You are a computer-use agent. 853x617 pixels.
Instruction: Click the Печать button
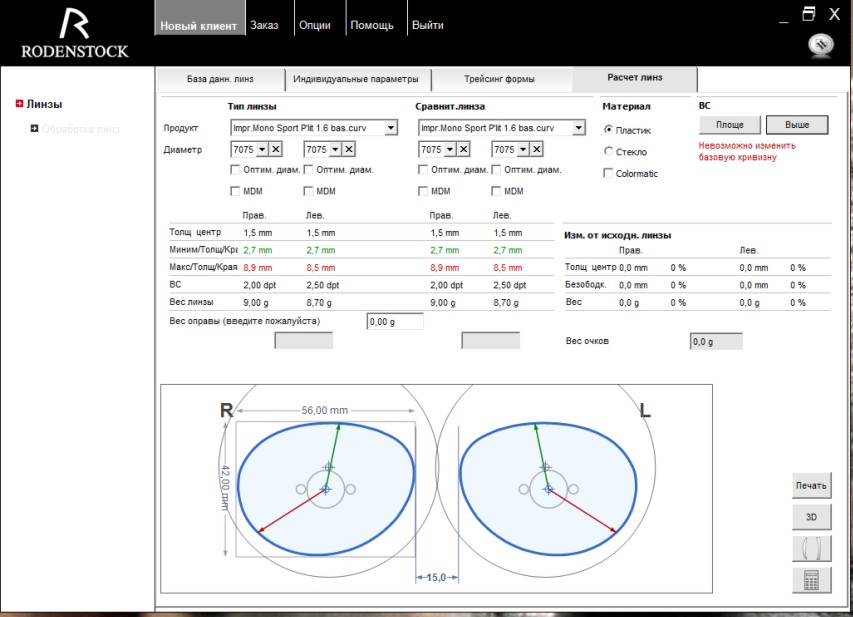811,485
